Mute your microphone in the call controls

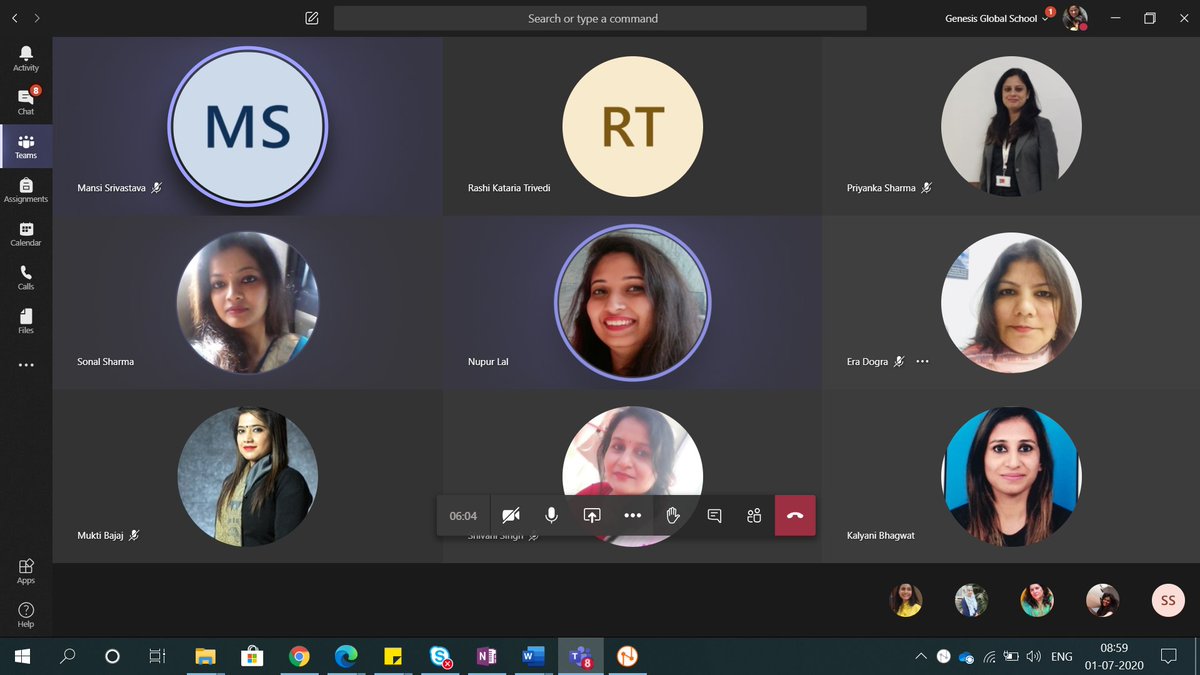[551, 515]
